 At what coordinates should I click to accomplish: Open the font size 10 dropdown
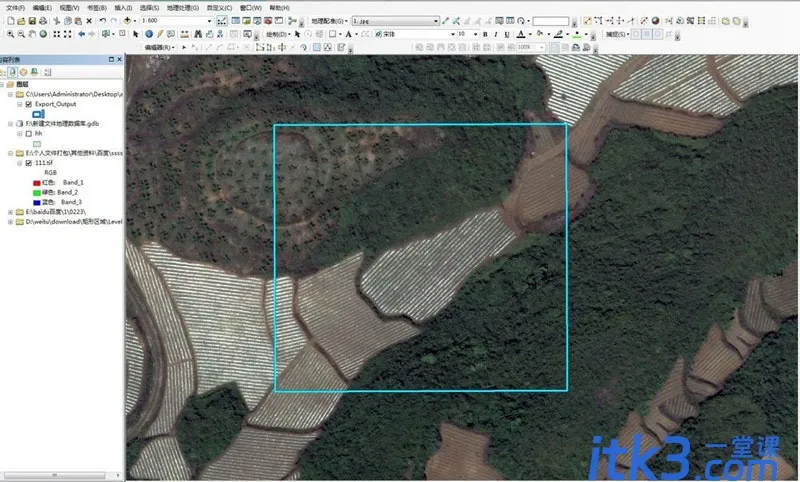(x=476, y=34)
